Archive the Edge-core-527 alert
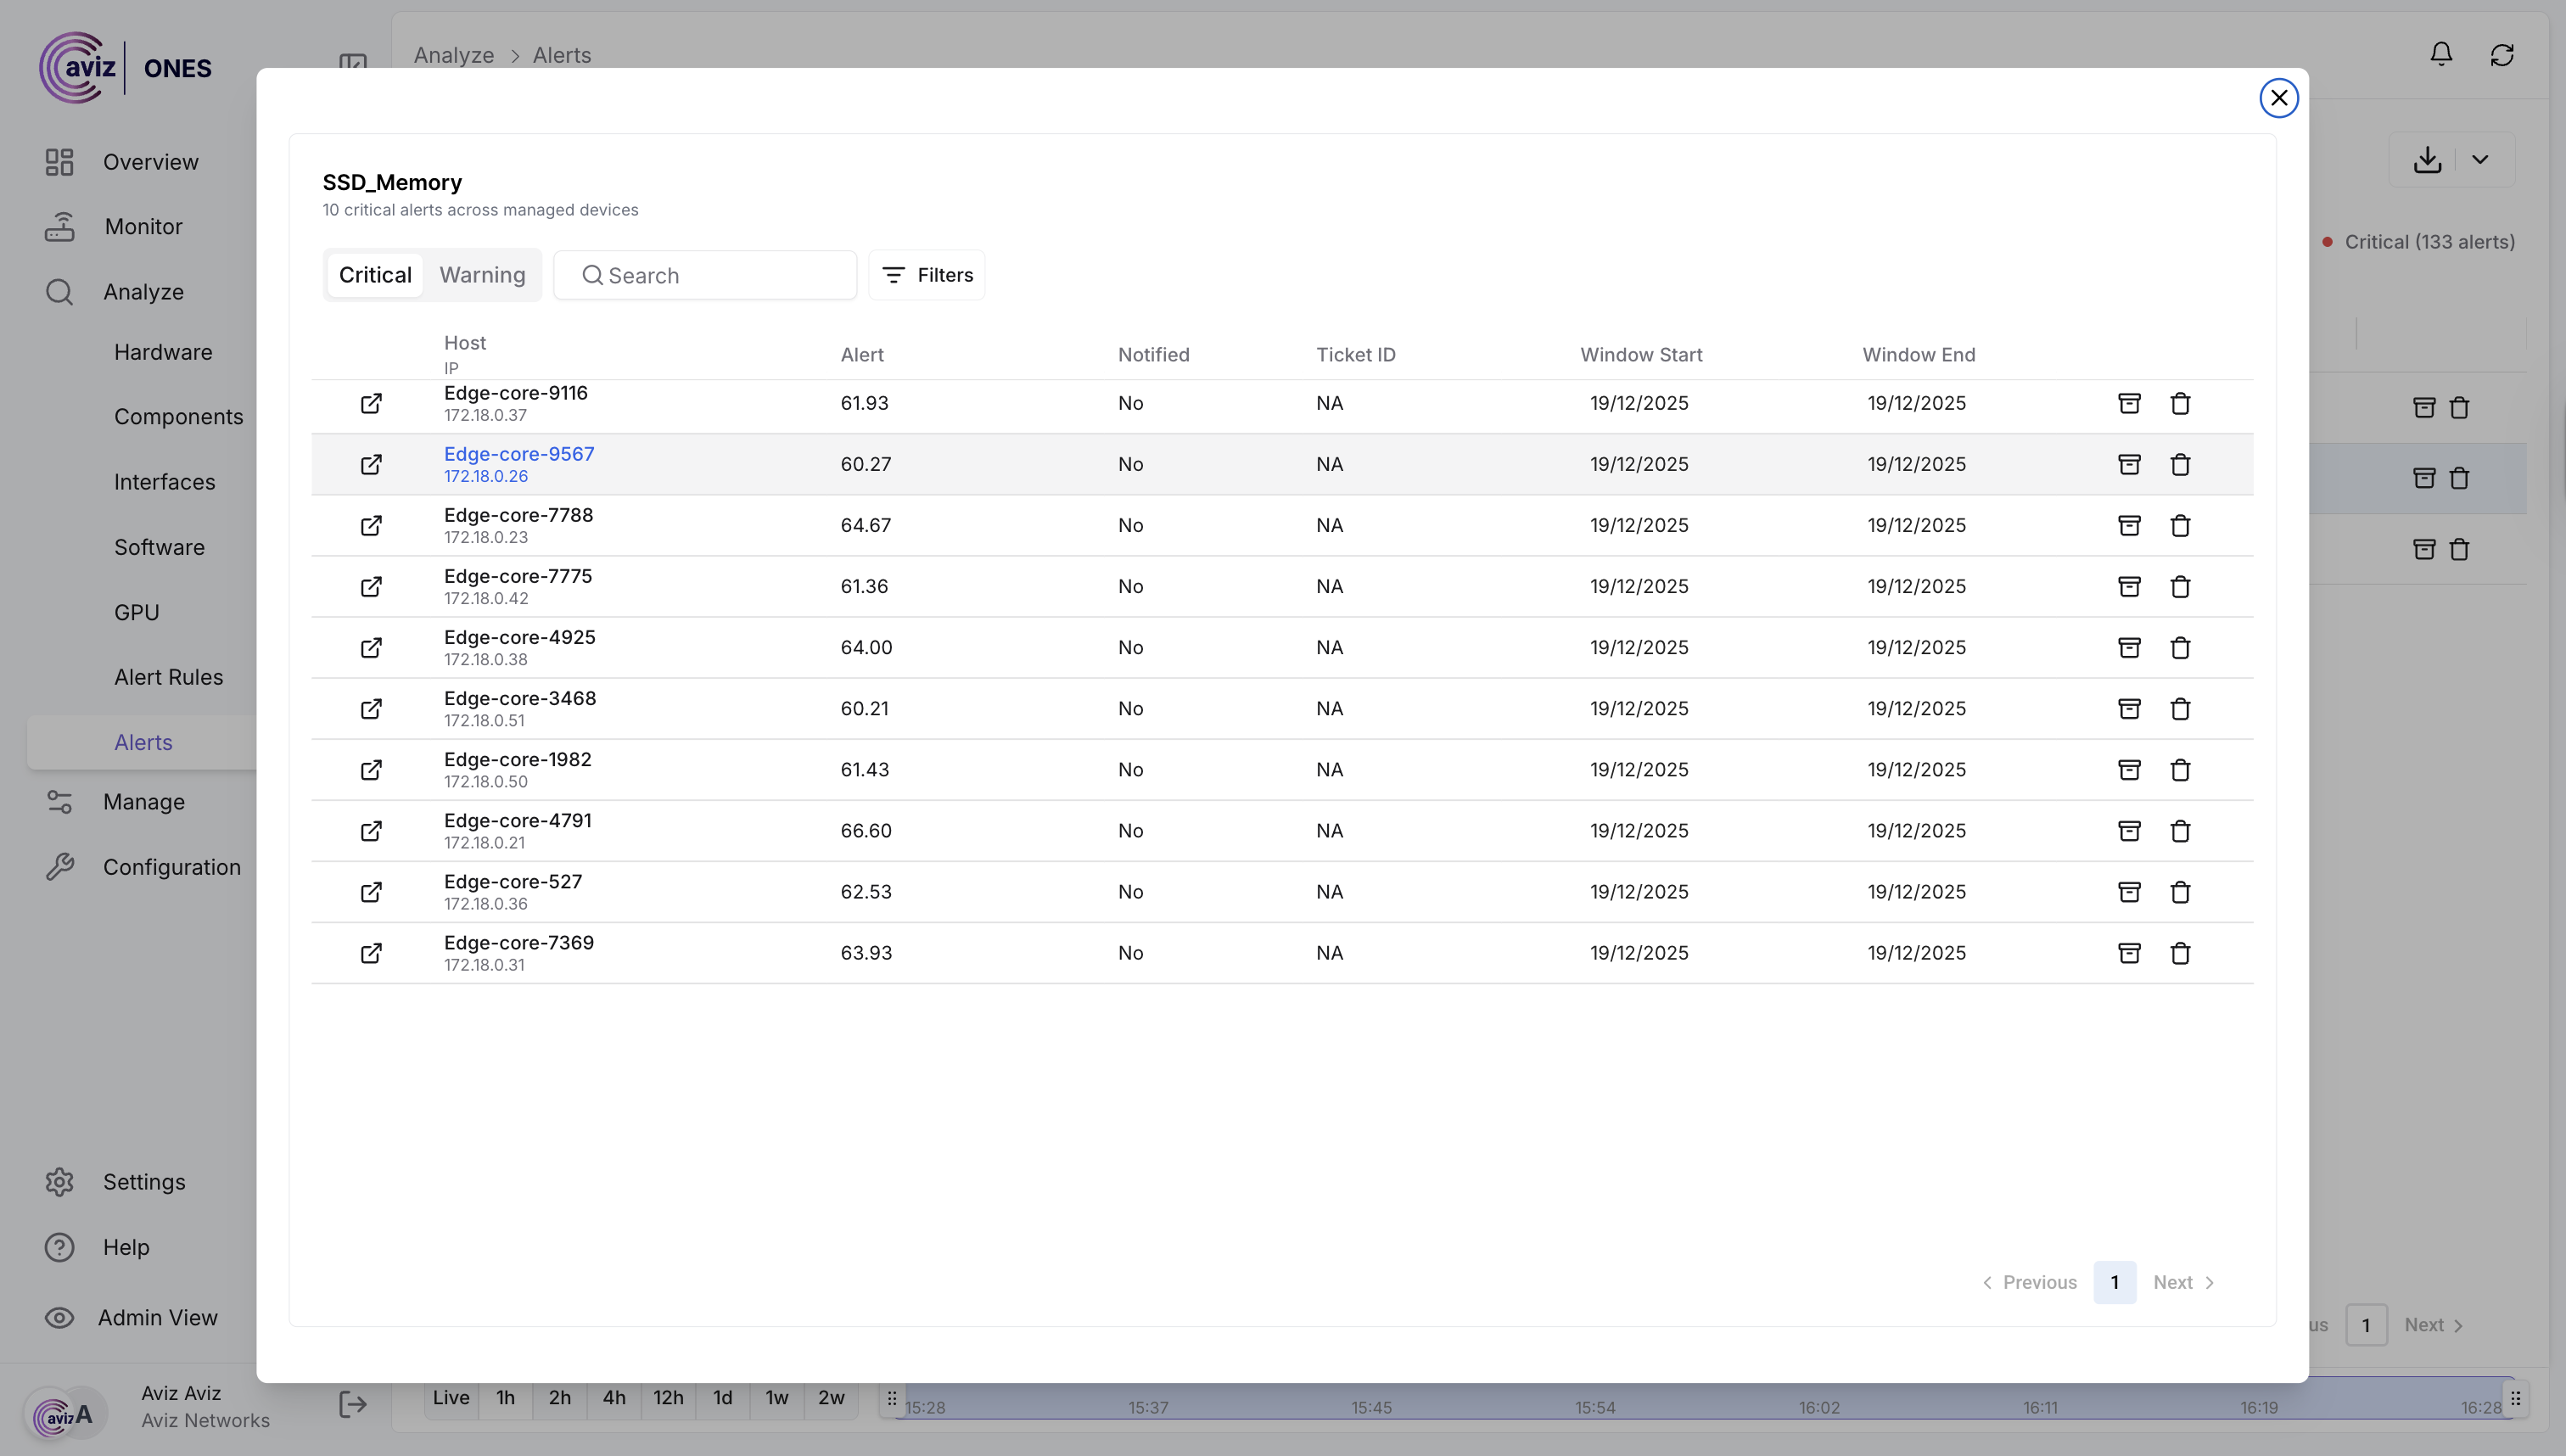2566x1456 pixels. [2129, 891]
